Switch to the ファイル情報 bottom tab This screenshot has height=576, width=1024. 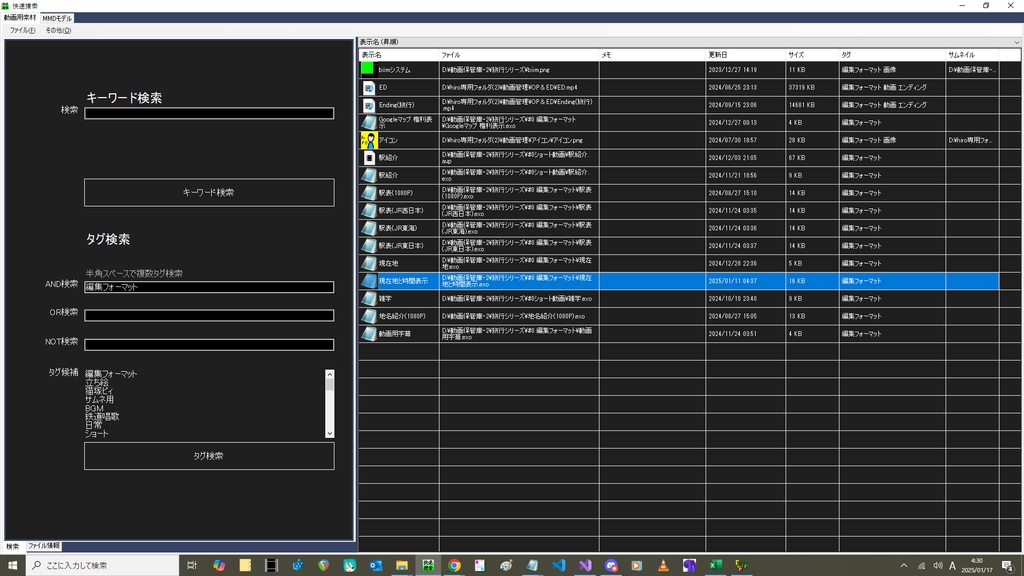point(44,546)
